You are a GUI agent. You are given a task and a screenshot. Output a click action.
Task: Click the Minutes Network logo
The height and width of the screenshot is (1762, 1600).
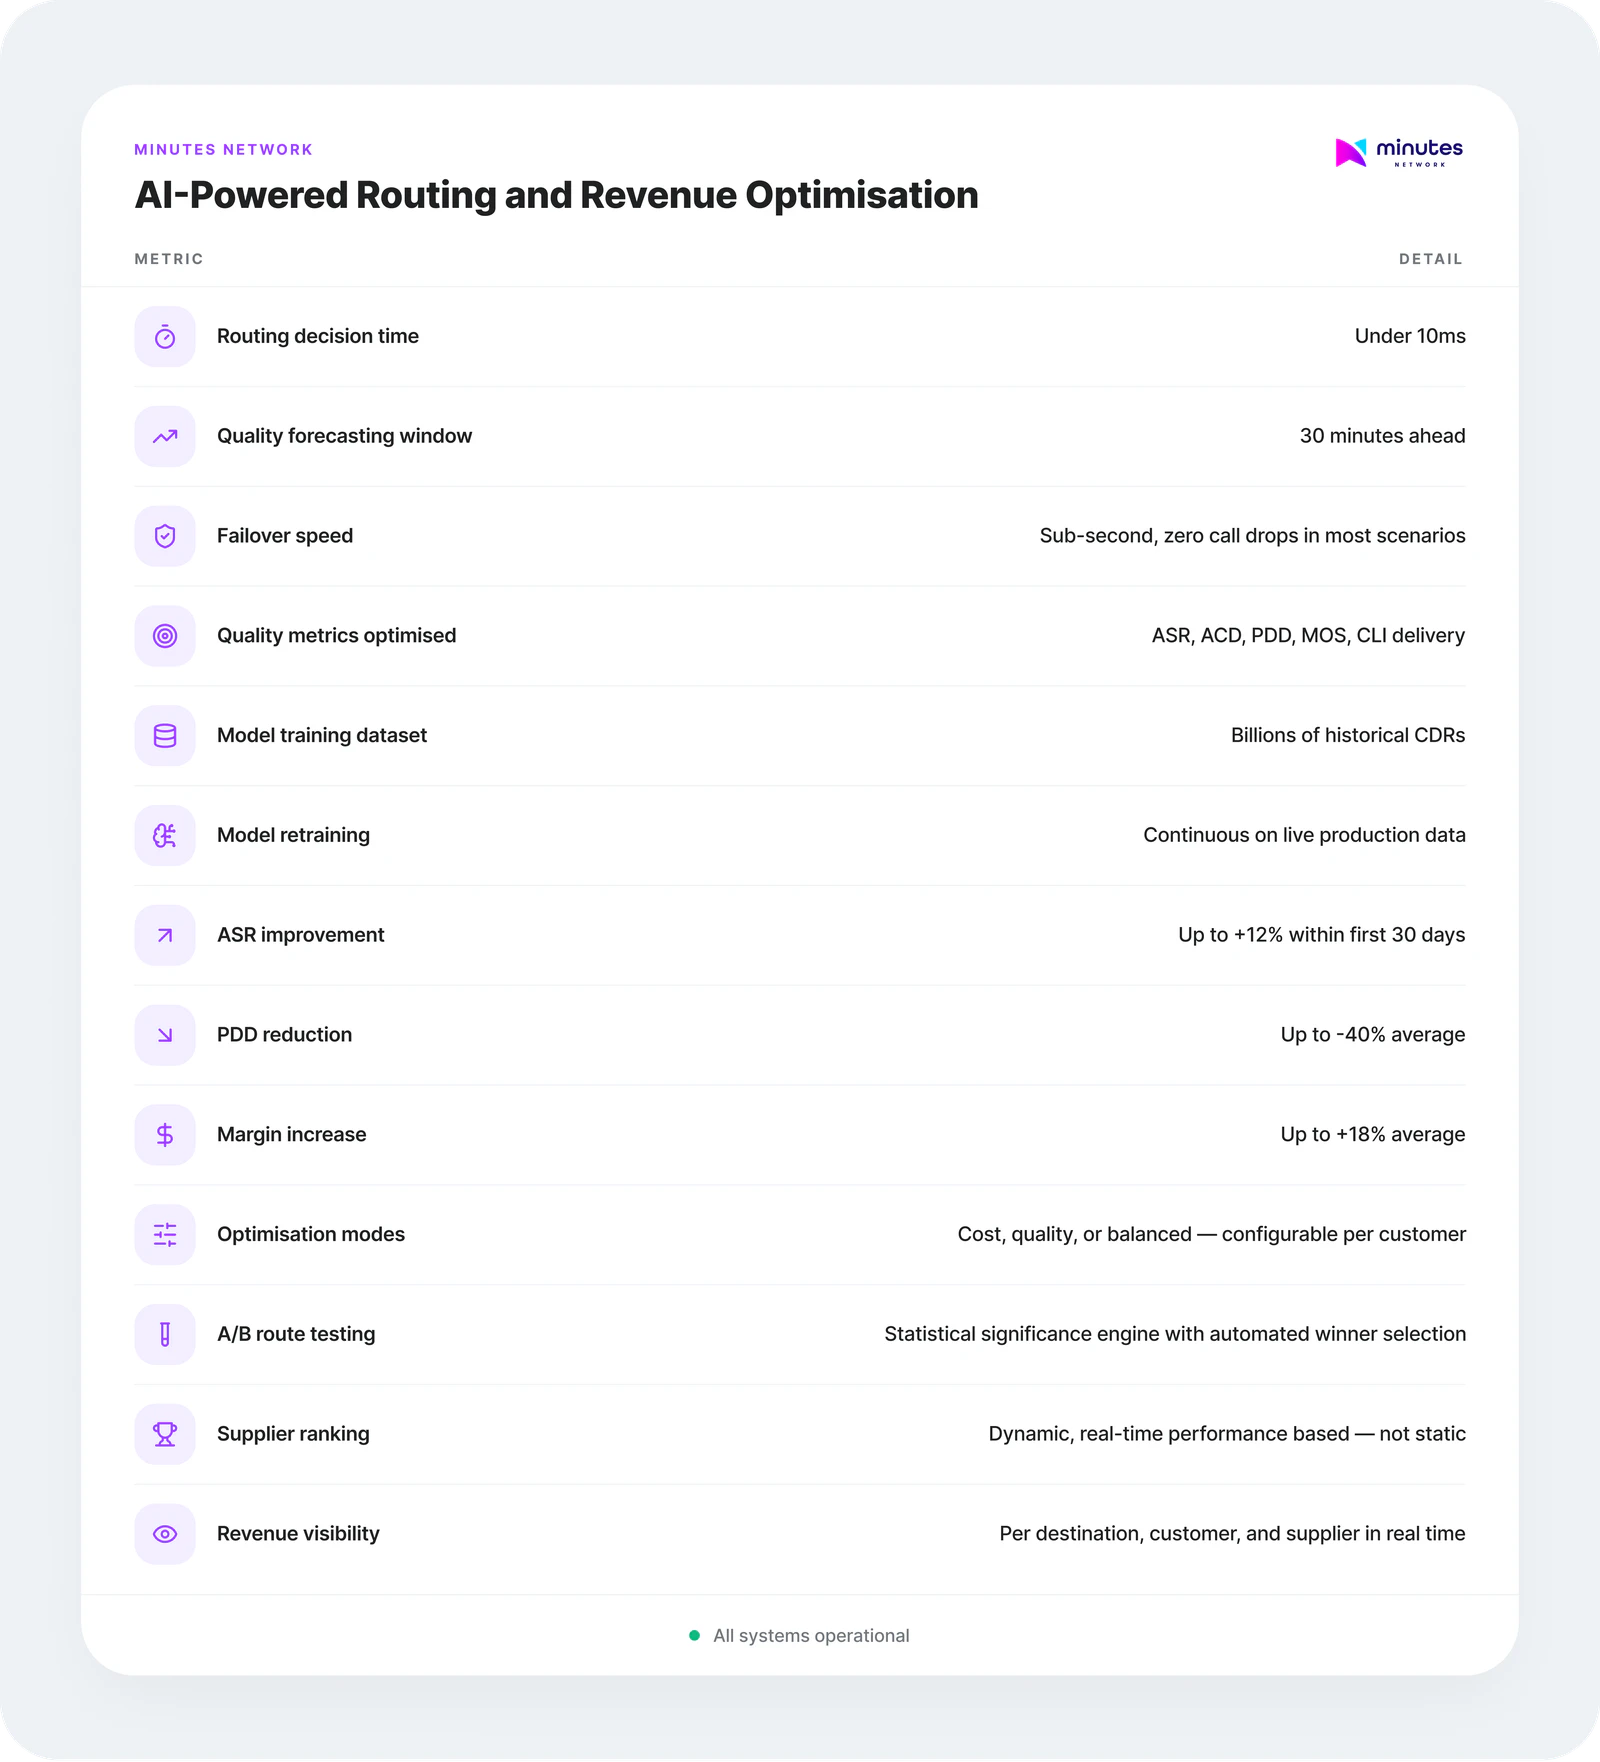1398,152
